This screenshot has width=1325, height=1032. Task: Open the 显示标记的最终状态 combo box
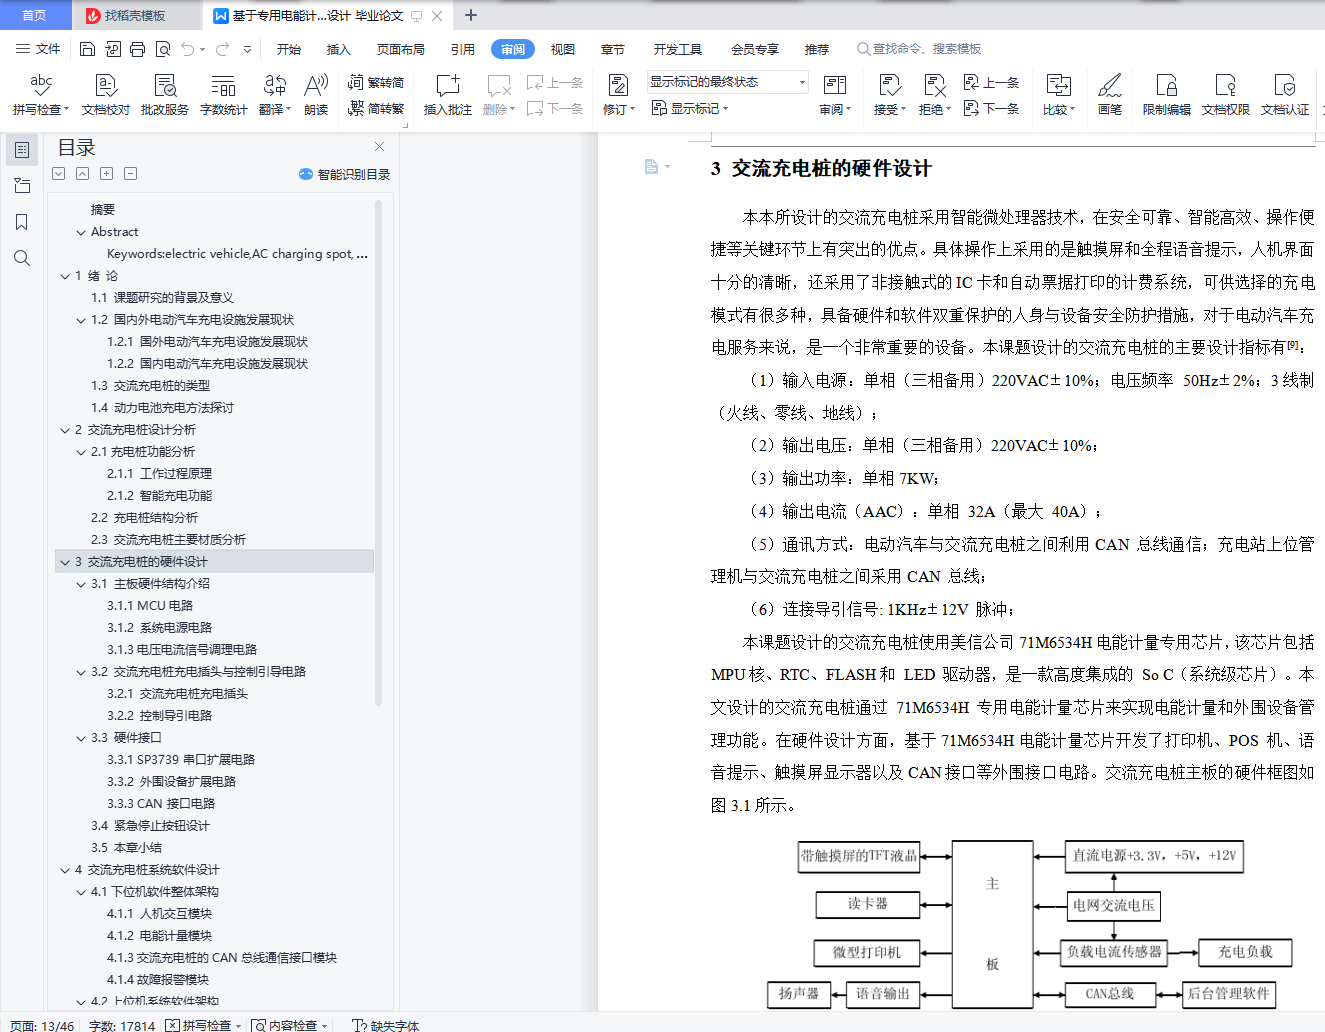coord(727,82)
